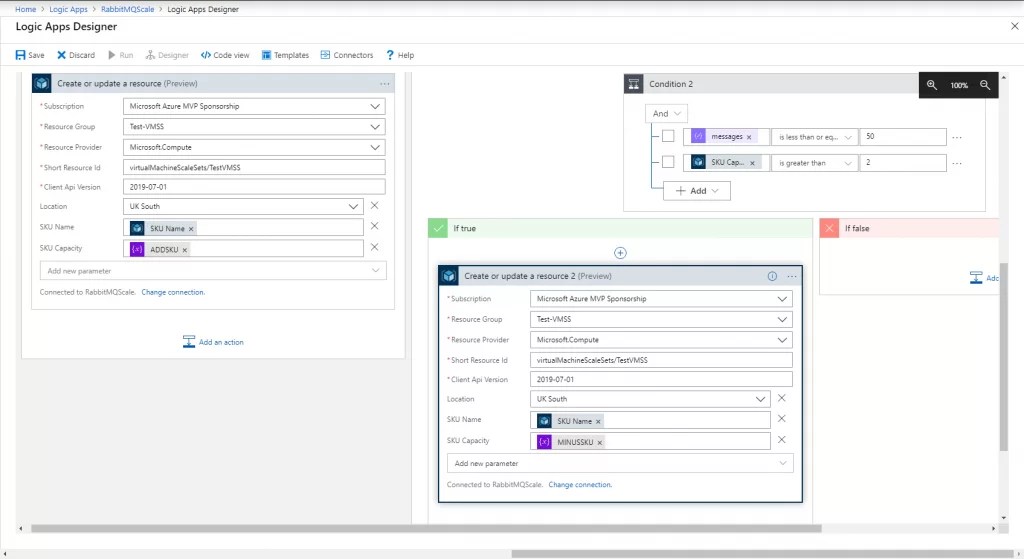Discard changes in the designer
Screen dimensions: 1024x559
coord(76,55)
